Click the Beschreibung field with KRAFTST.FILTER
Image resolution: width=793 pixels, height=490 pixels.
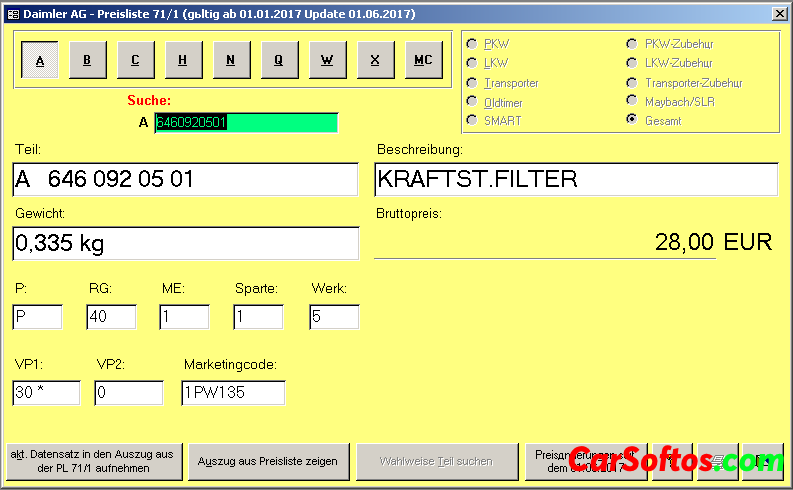click(575, 180)
